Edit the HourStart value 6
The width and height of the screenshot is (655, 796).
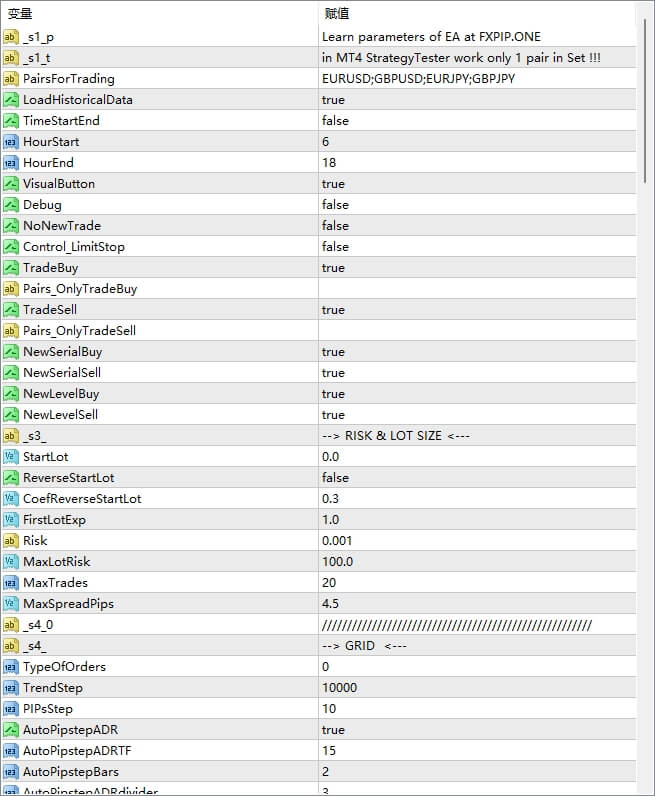point(325,142)
